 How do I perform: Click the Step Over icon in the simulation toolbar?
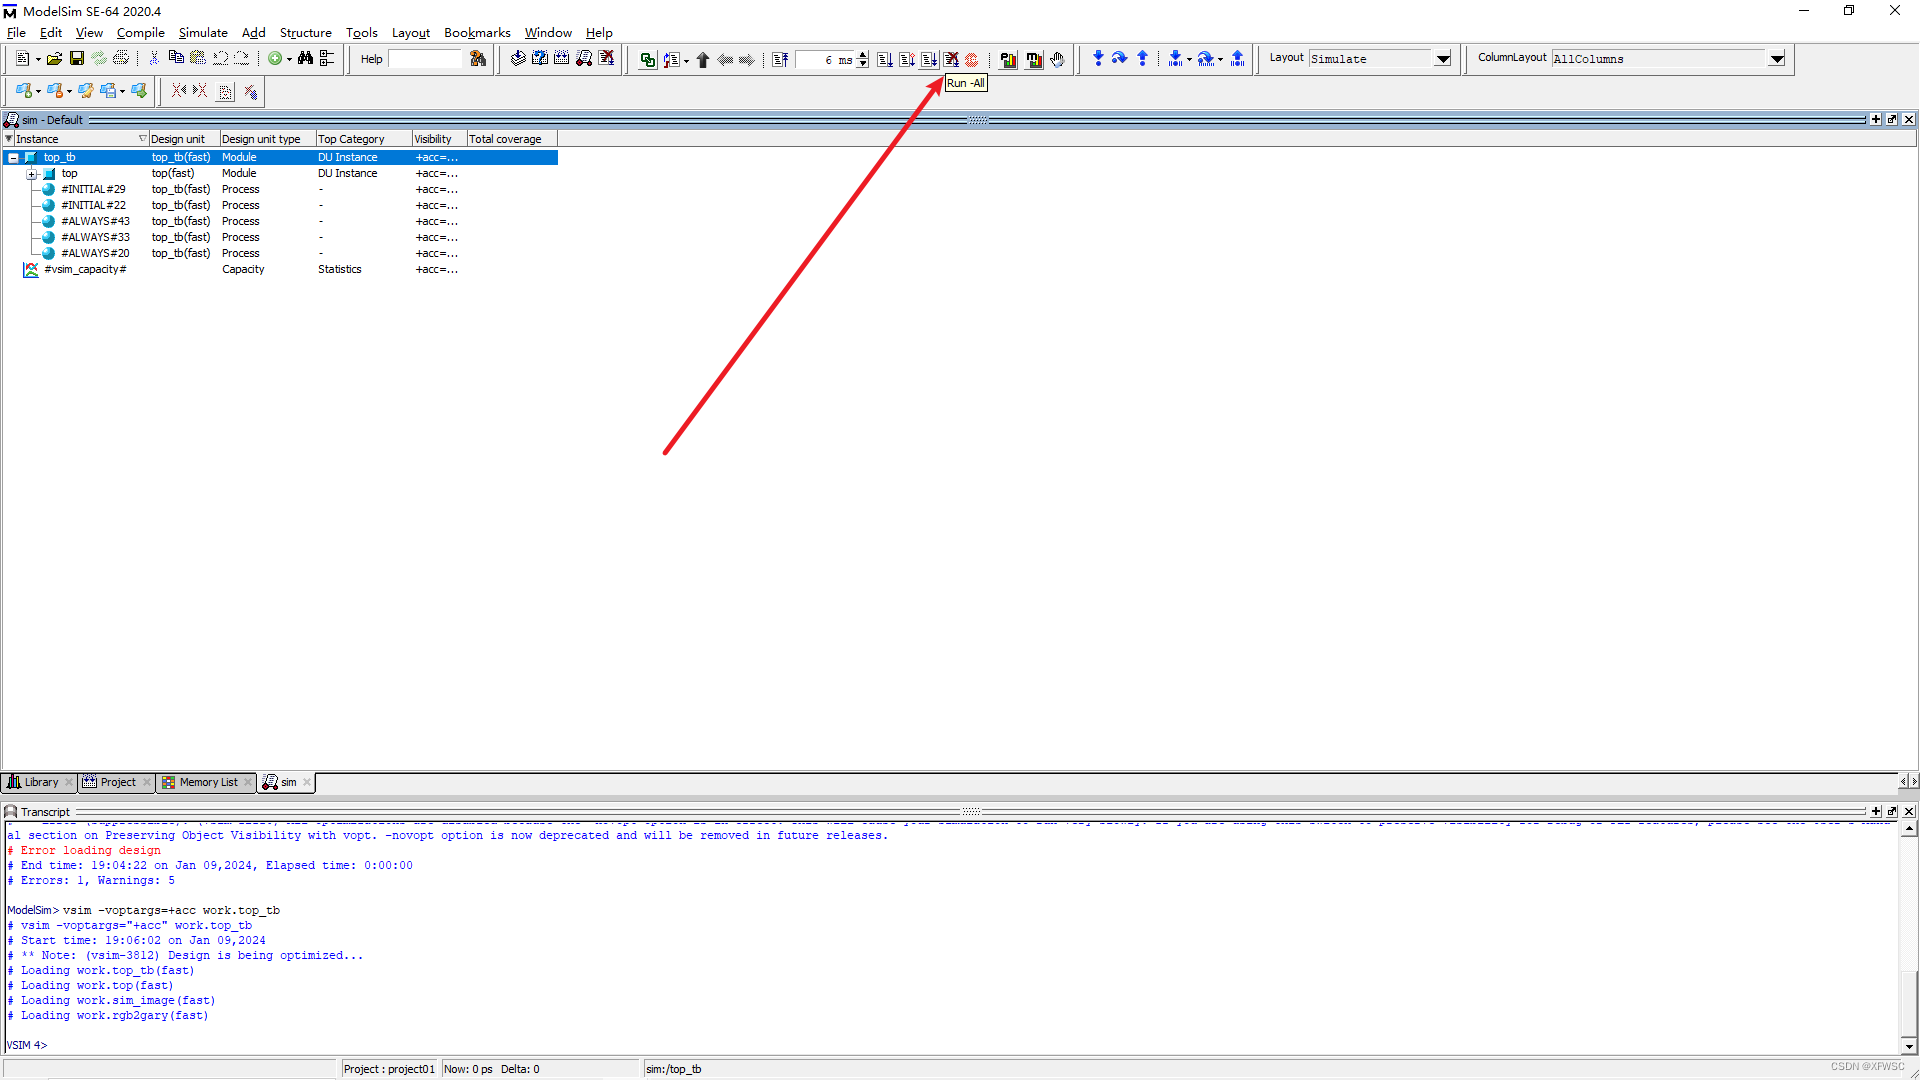point(1119,58)
